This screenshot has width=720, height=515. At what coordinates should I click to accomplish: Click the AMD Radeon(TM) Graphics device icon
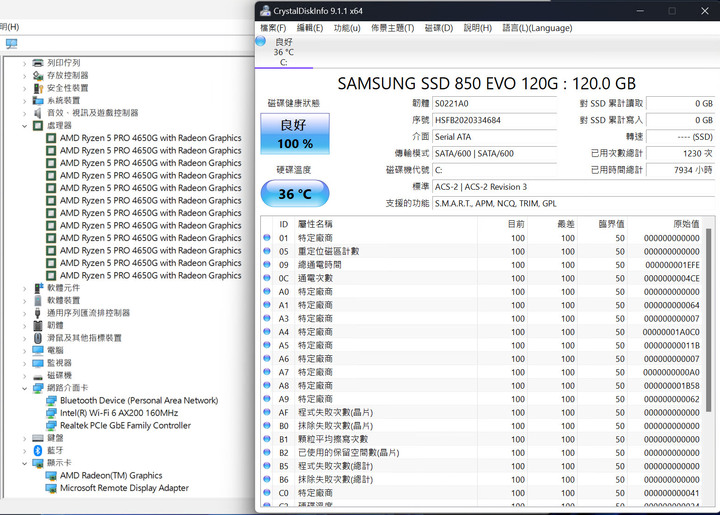[51, 476]
